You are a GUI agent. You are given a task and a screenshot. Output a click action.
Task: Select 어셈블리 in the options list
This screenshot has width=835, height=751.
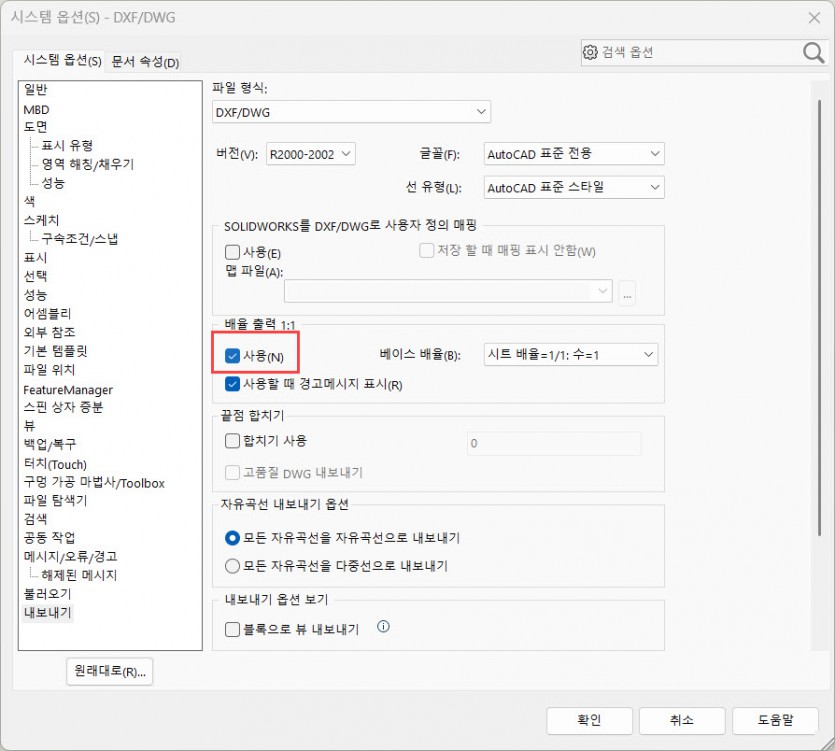pyautogui.click(x=47, y=313)
